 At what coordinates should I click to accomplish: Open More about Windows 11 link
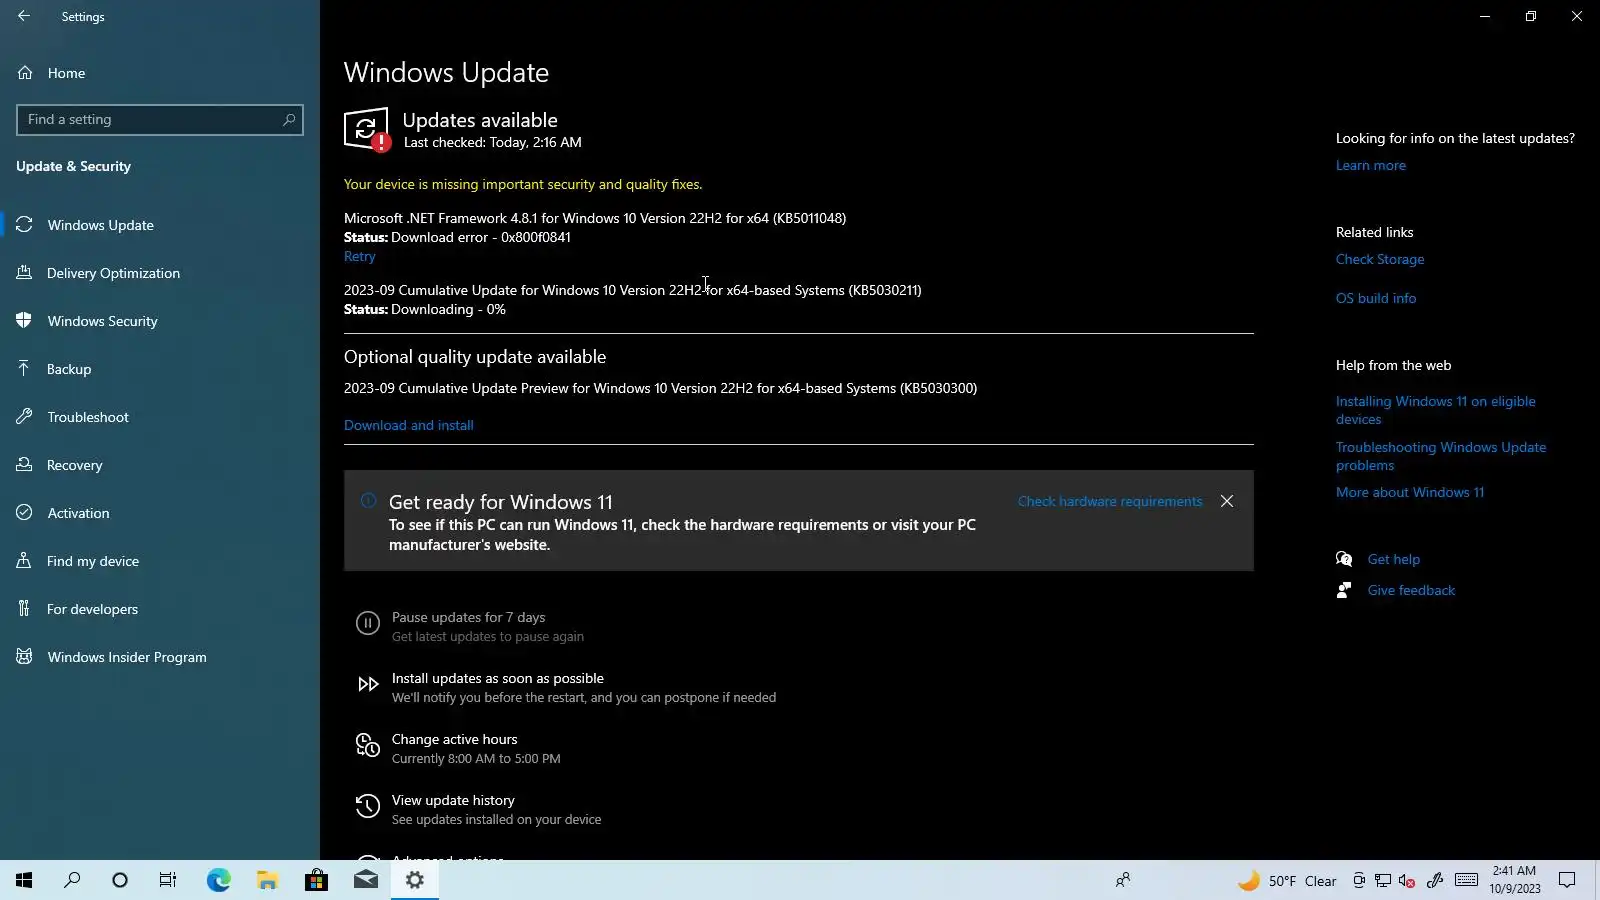[x=1410, y=492]
